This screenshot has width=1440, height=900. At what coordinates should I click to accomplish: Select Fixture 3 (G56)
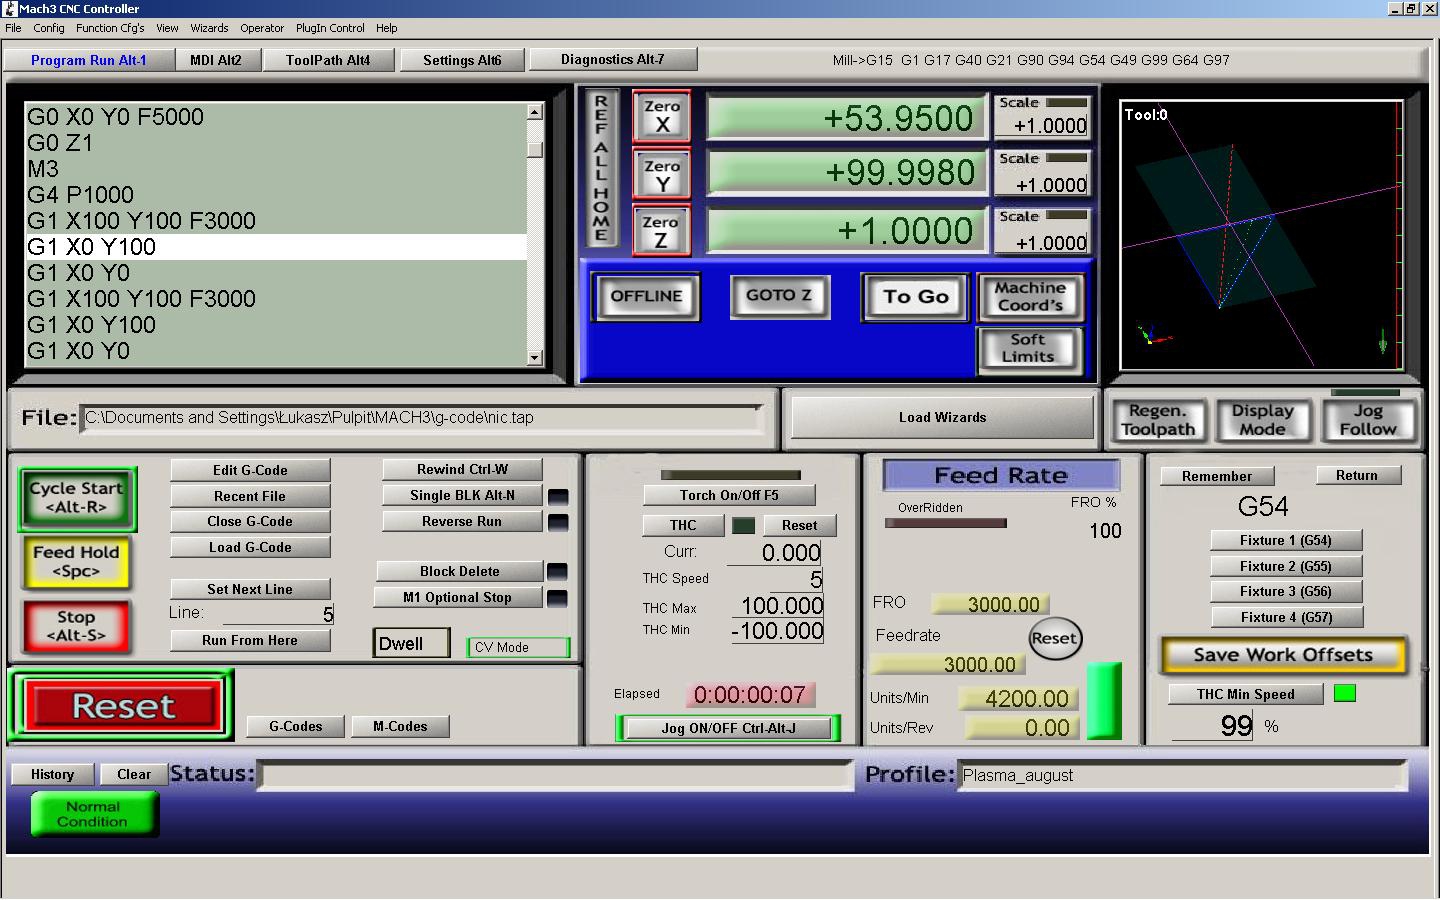(x=1286, y=591)
